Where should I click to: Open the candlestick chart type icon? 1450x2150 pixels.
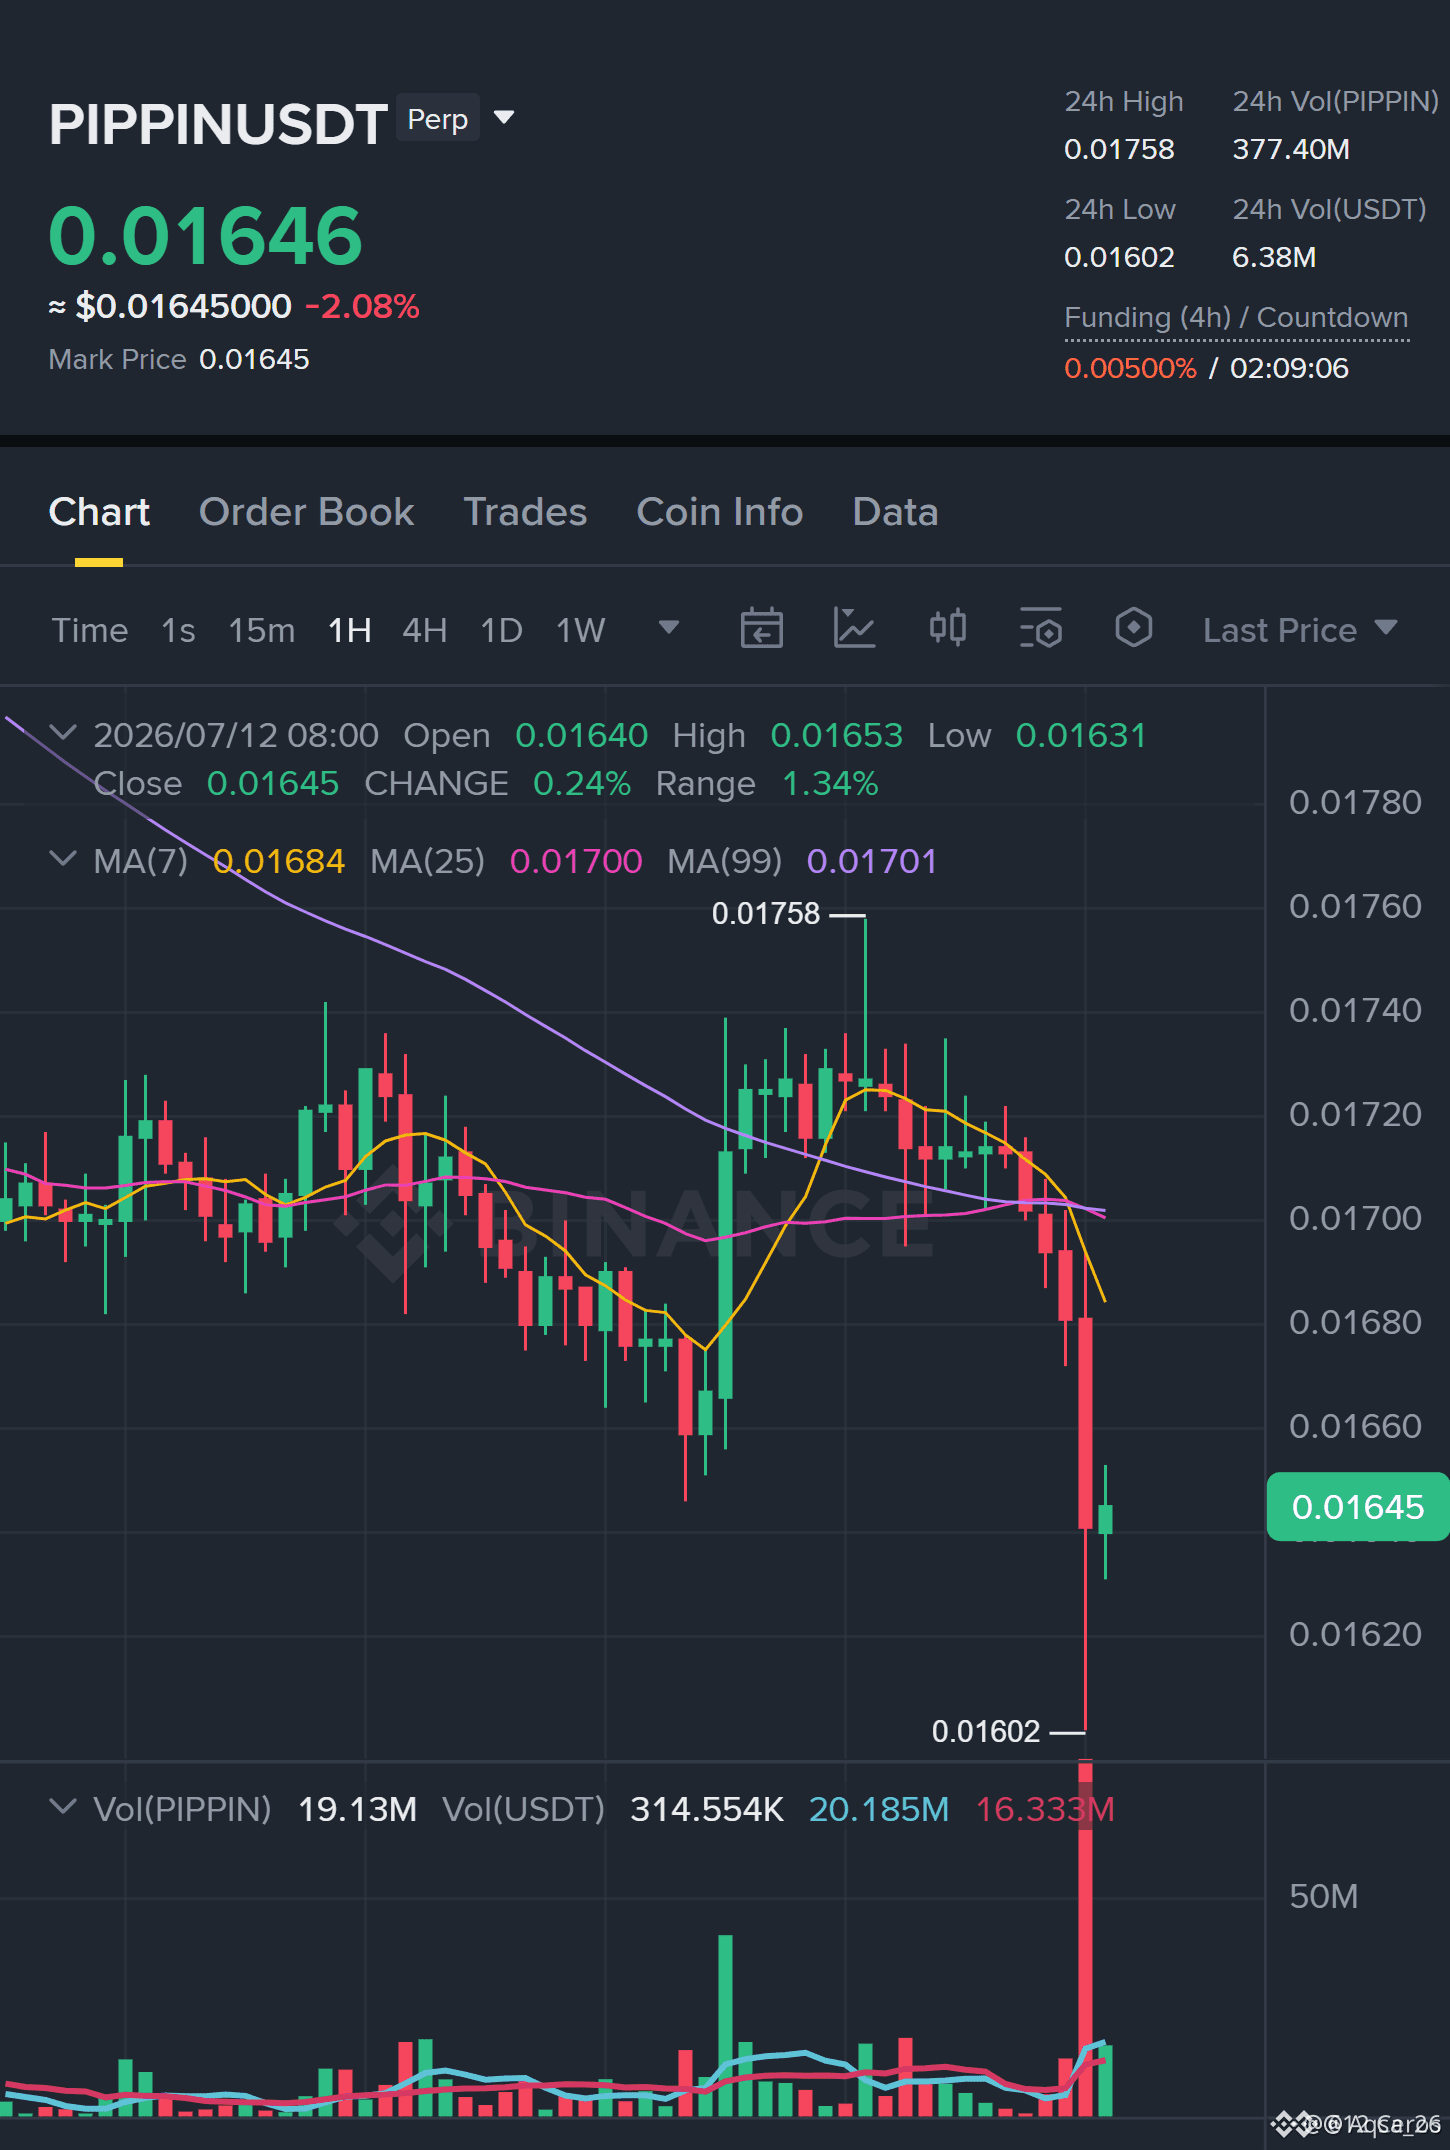point(948,628)
